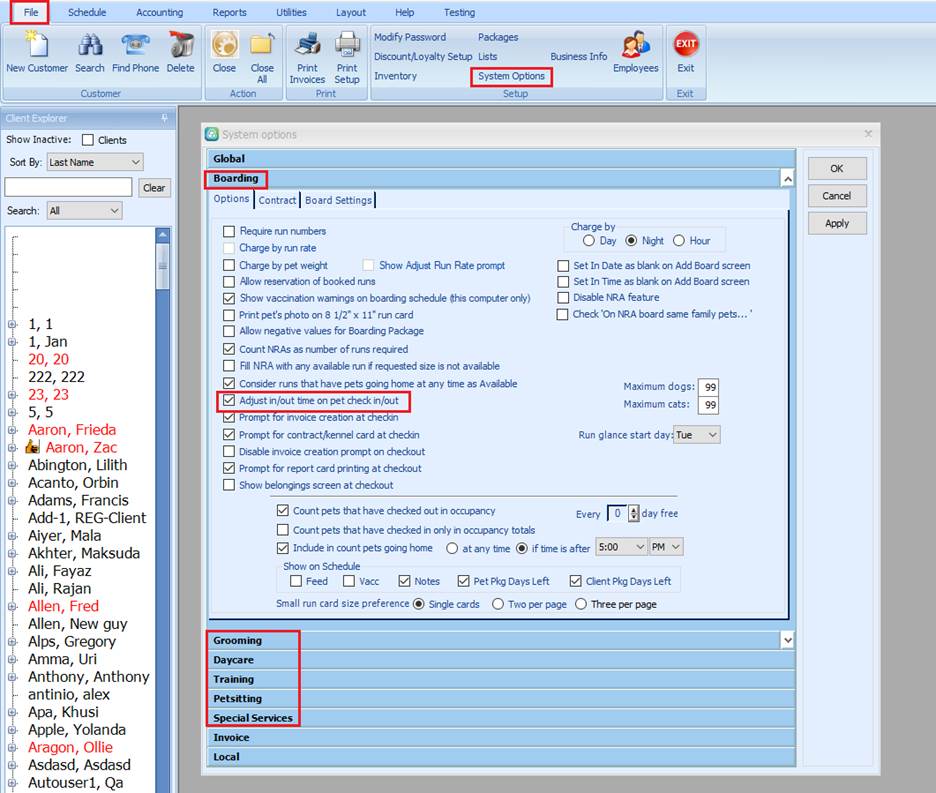Toggle Show belongings screen at checkout

229,485
